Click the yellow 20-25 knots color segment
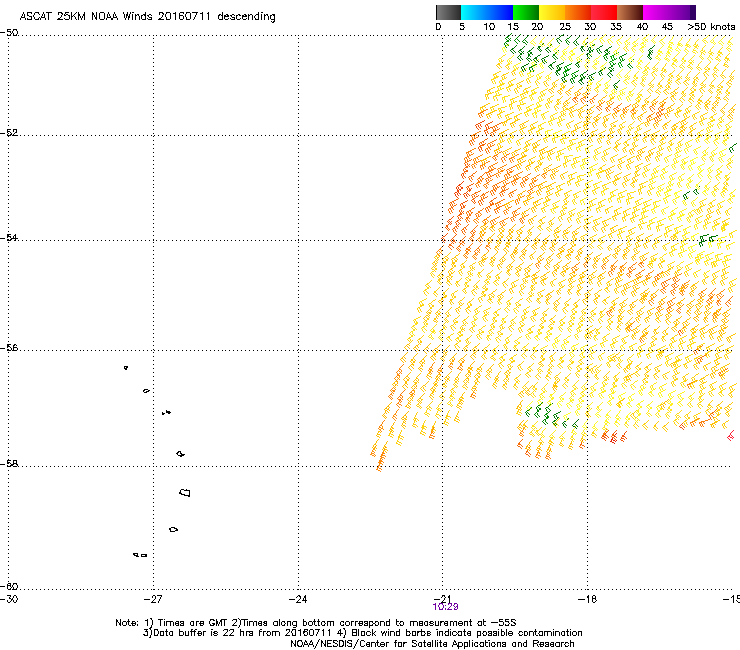740x650 pixels. [552, 12]
